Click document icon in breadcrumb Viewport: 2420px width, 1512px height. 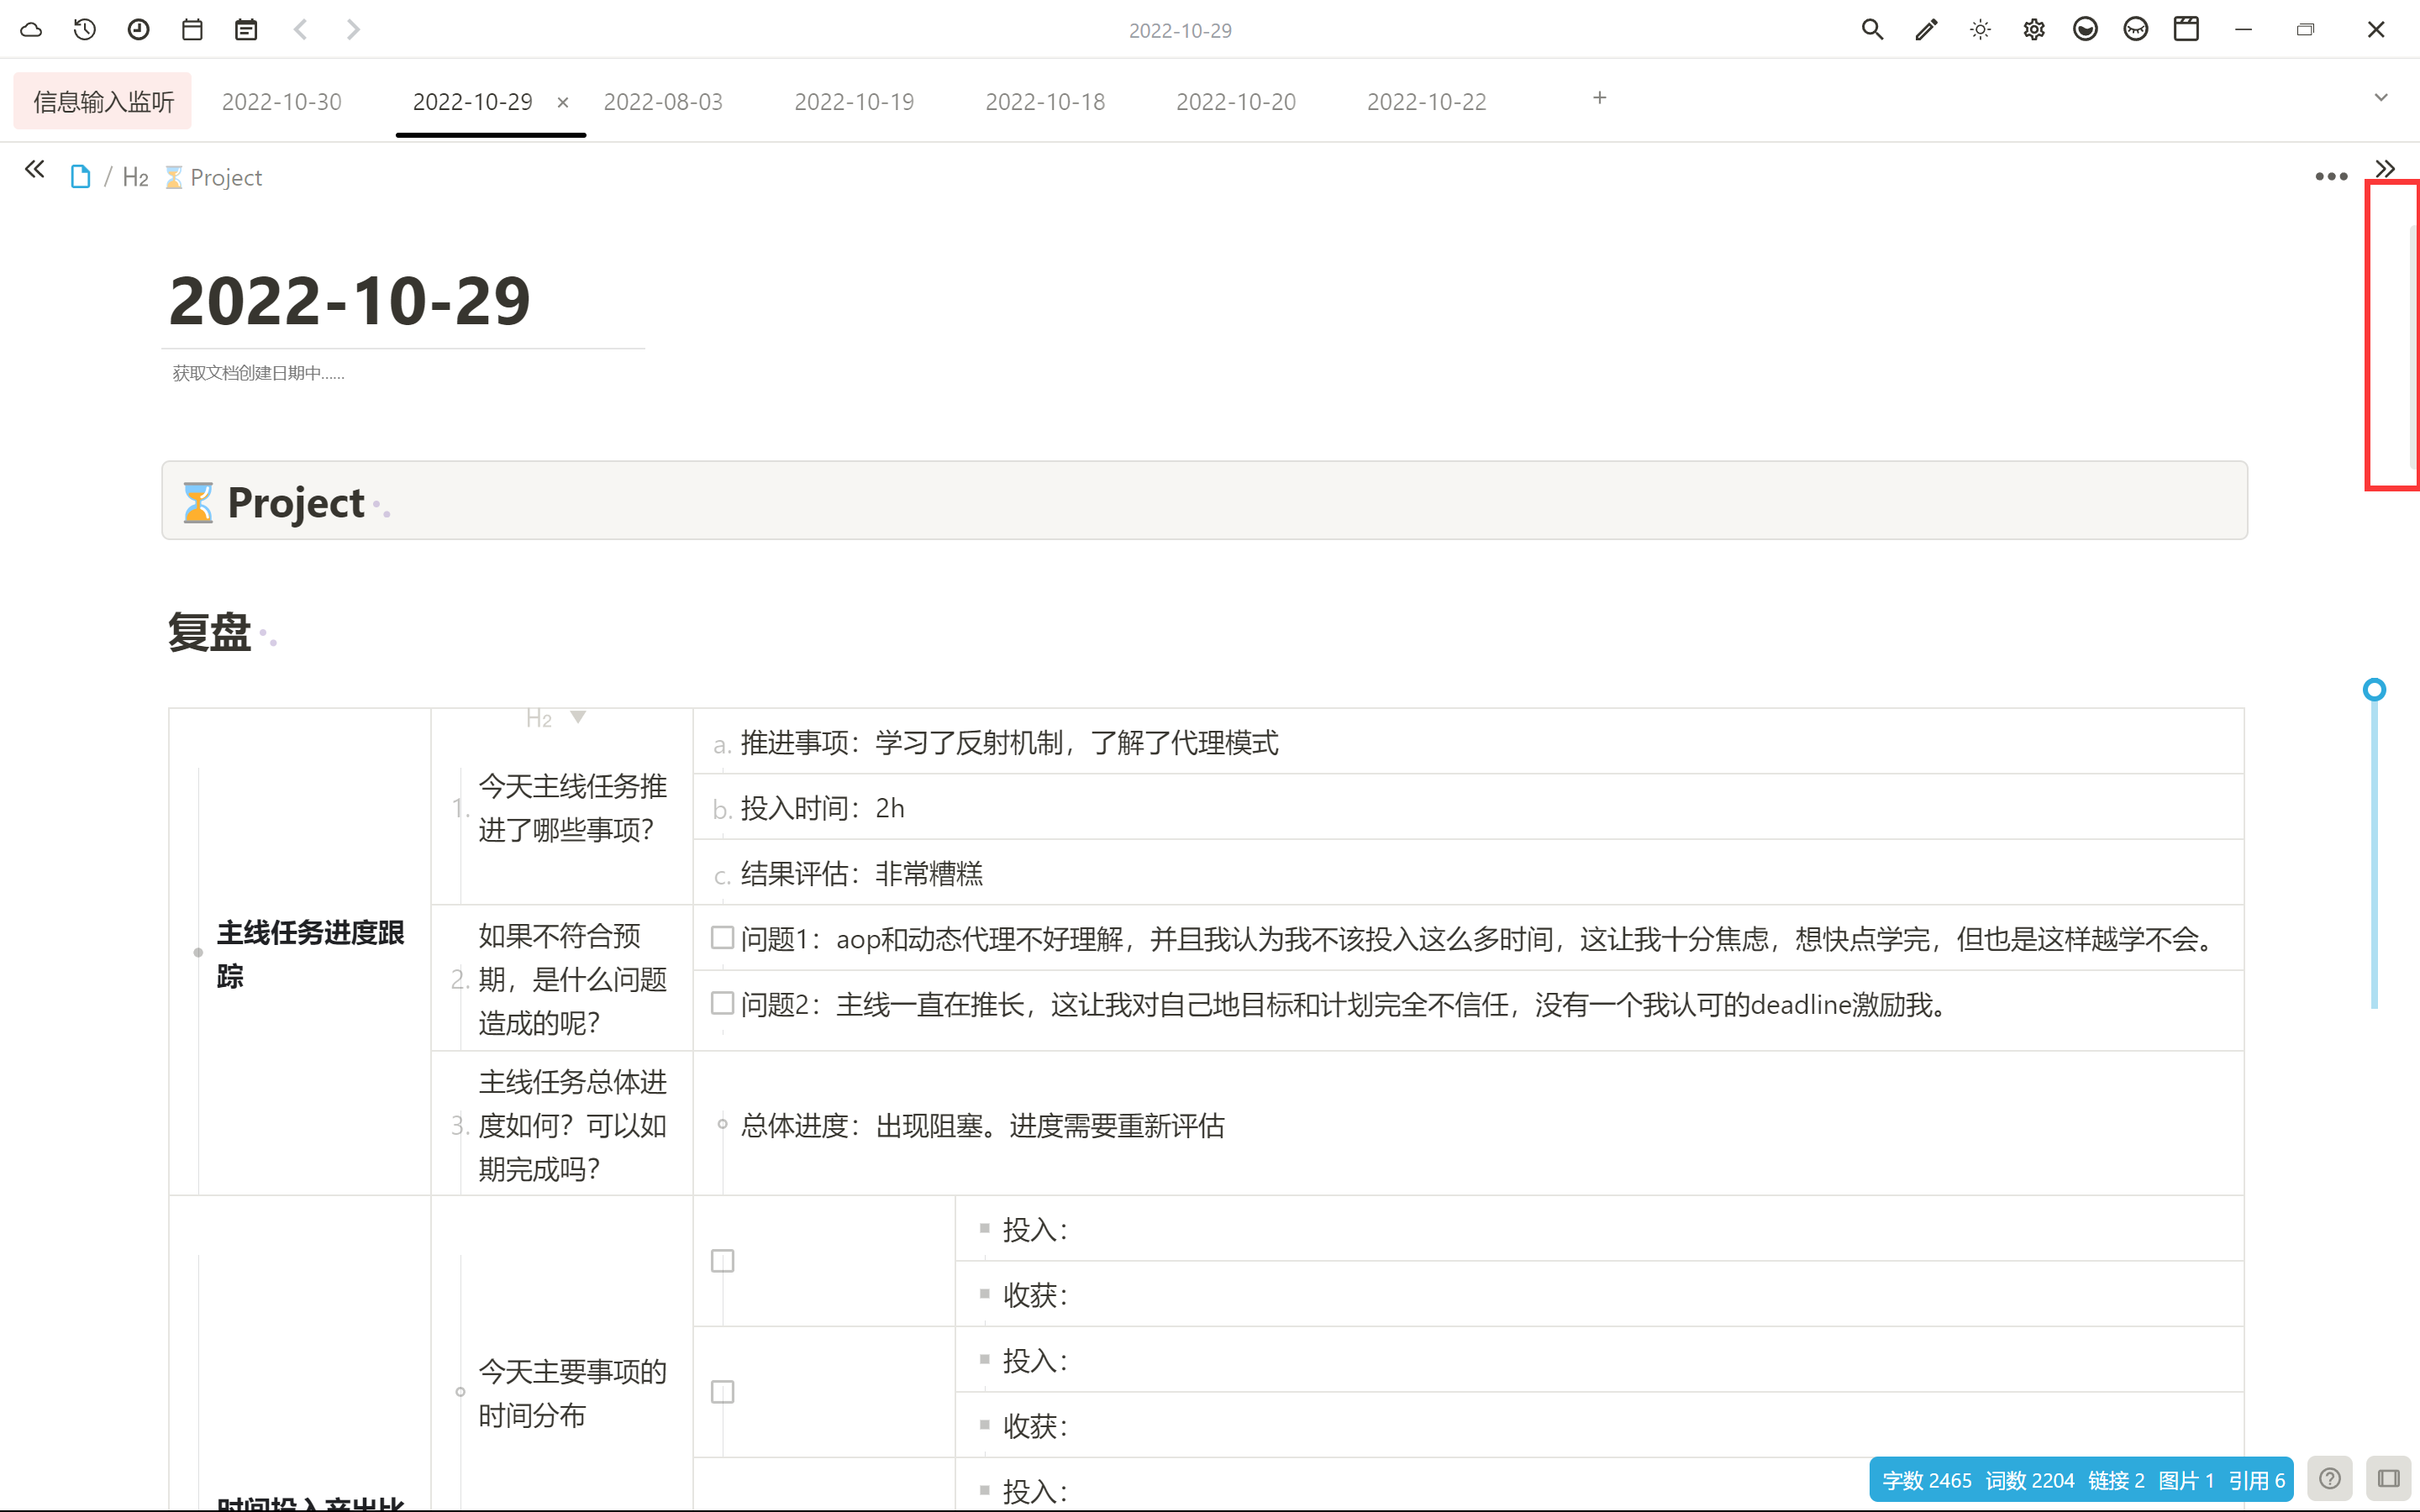tap(81, 177)
